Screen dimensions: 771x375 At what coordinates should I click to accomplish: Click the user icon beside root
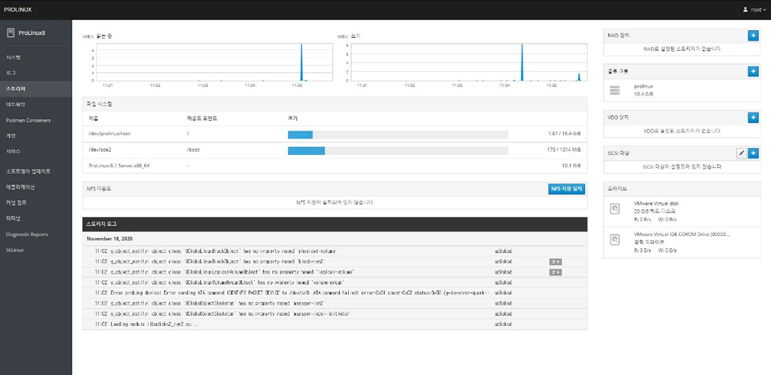(745, 9)
